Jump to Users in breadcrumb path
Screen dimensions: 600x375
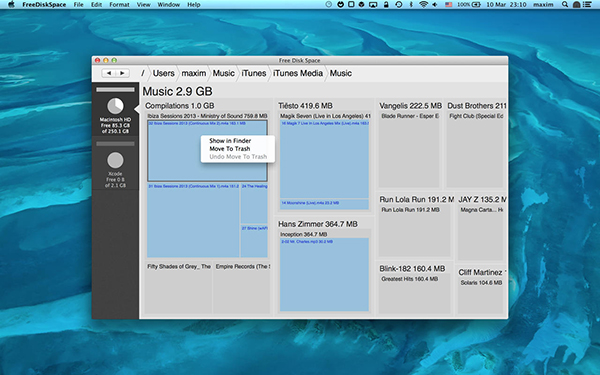tap(163, 73)
